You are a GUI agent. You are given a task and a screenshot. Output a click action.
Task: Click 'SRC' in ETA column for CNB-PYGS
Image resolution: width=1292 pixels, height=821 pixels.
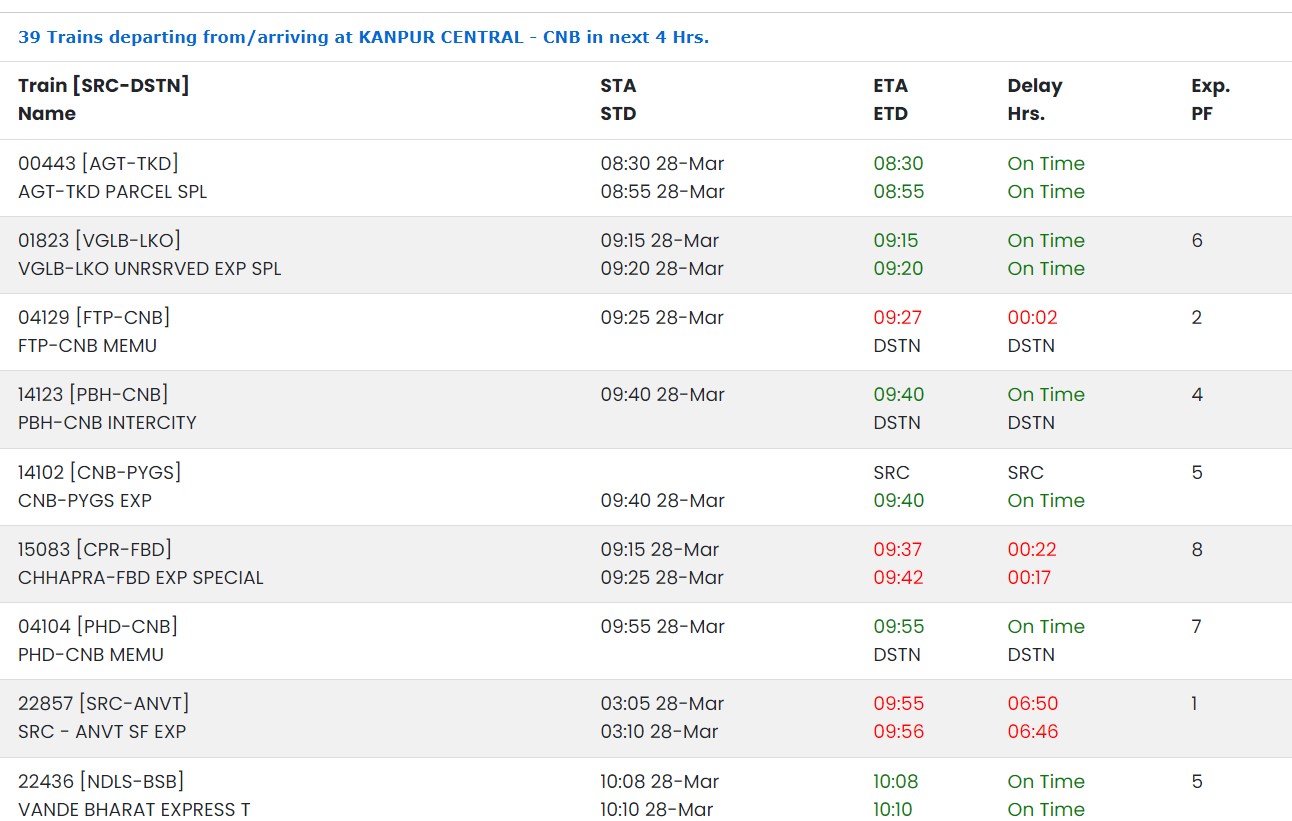coord(891,473)
